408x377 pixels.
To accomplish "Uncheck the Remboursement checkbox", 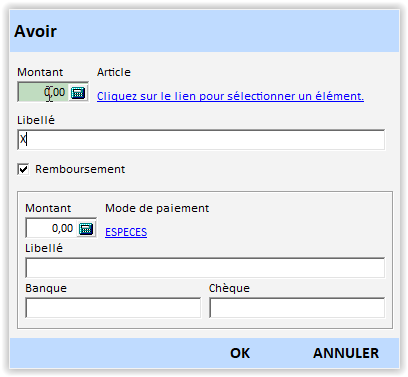I will 23,169.
